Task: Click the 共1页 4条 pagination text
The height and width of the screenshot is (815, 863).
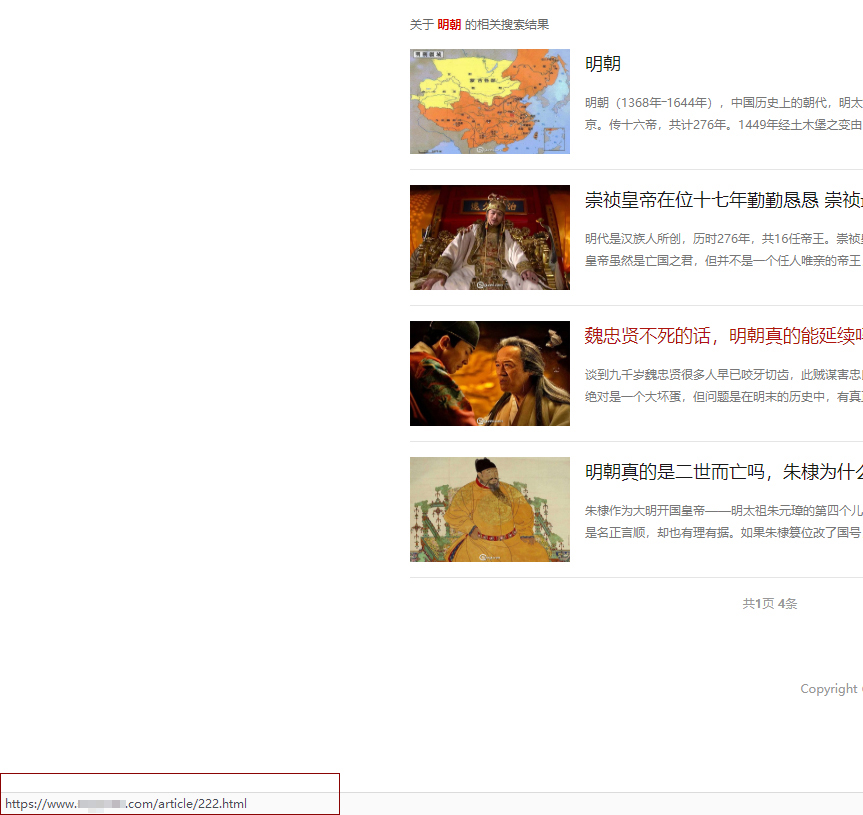Action: (x=769, y=604)
